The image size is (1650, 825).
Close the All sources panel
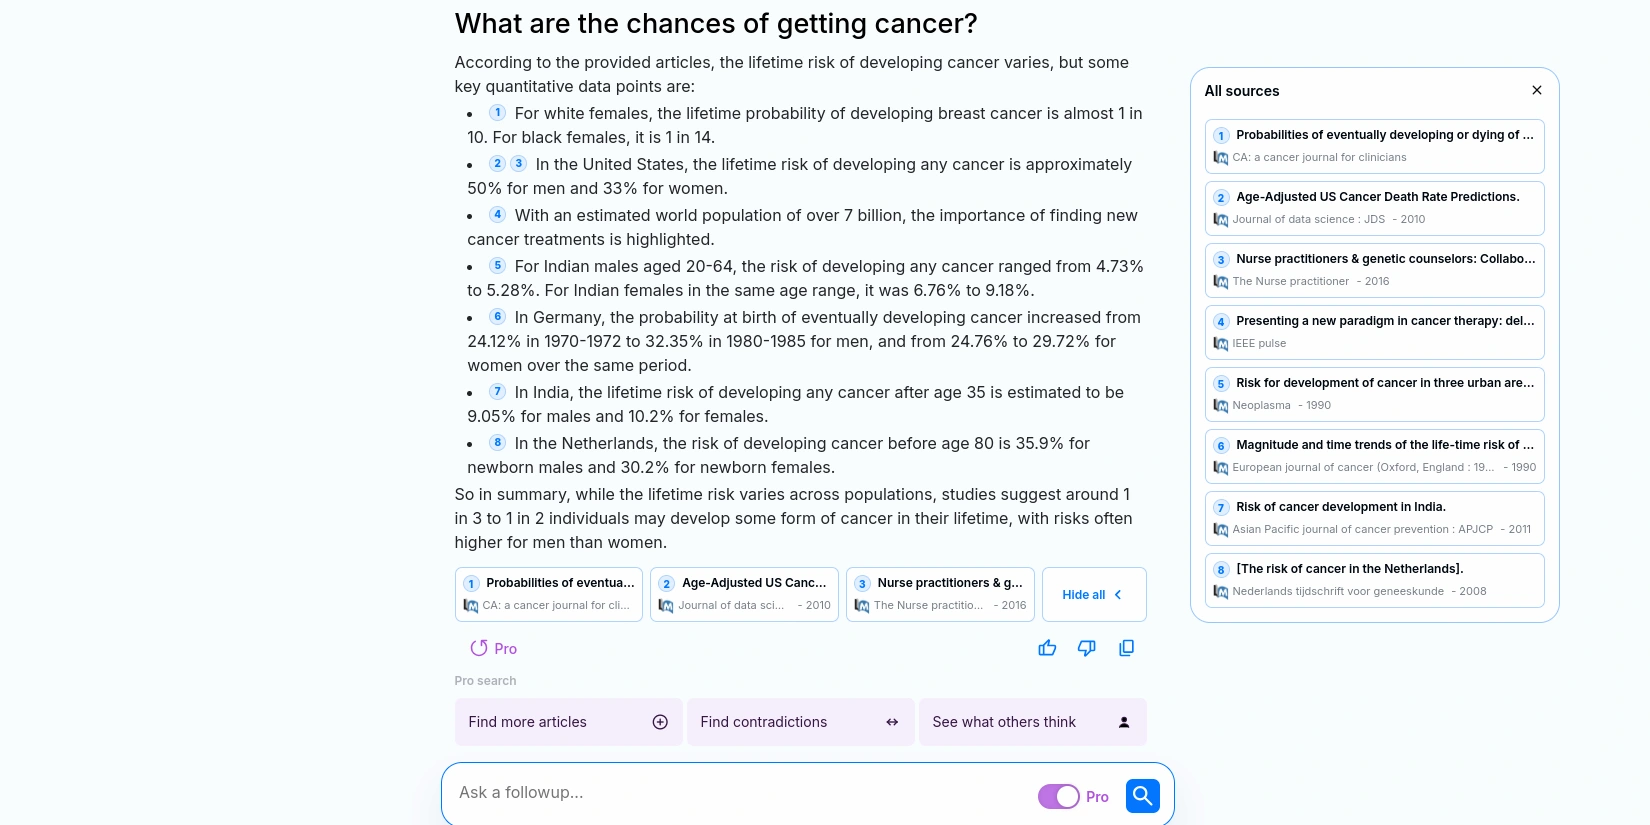tap(1537, 90)
